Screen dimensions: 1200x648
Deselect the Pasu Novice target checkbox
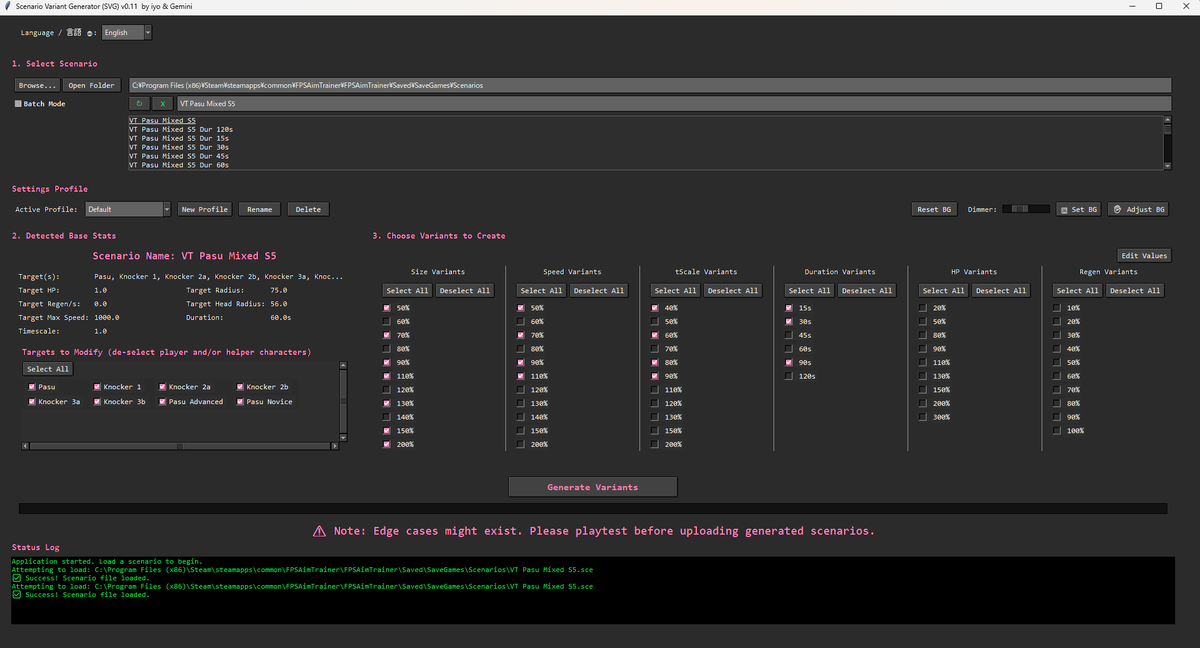(x=238, y=401)
